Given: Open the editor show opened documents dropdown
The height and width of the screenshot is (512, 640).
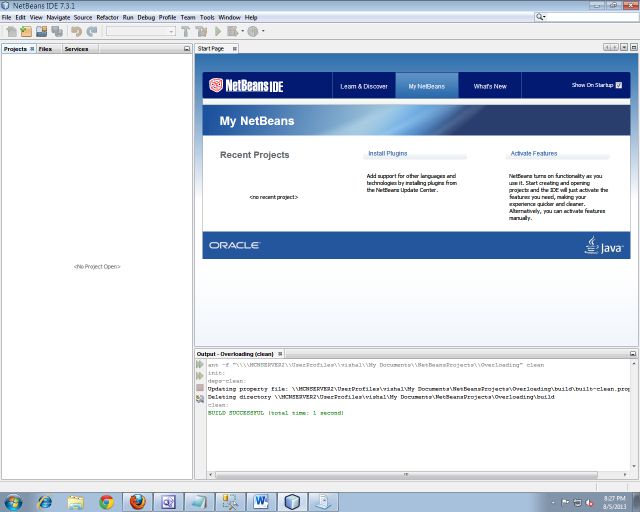Looking at the screenshot, I should (x=624, y=47).
